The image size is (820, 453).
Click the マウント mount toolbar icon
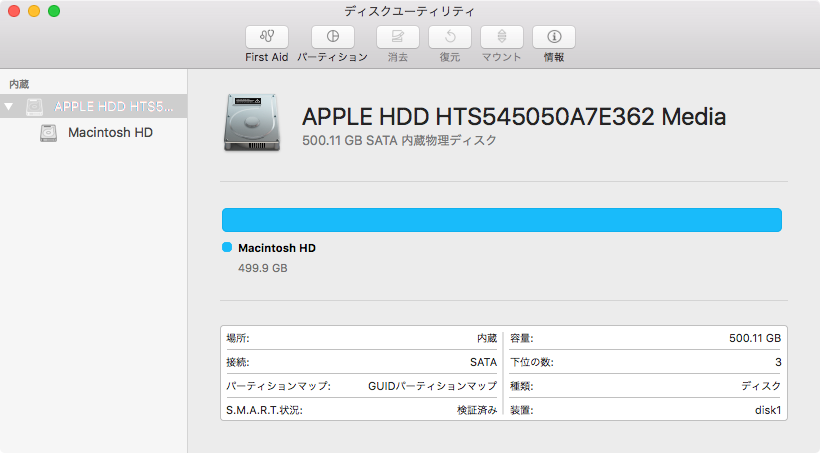coord(502,37)
